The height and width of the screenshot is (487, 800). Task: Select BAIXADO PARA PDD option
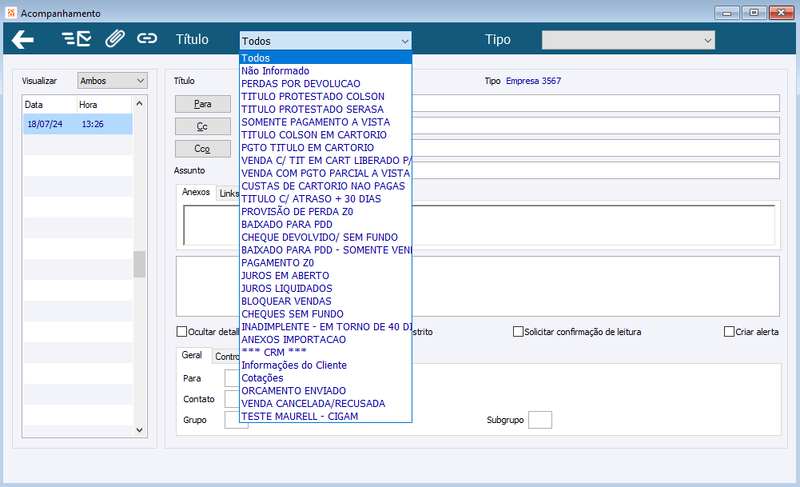point(326,224)
